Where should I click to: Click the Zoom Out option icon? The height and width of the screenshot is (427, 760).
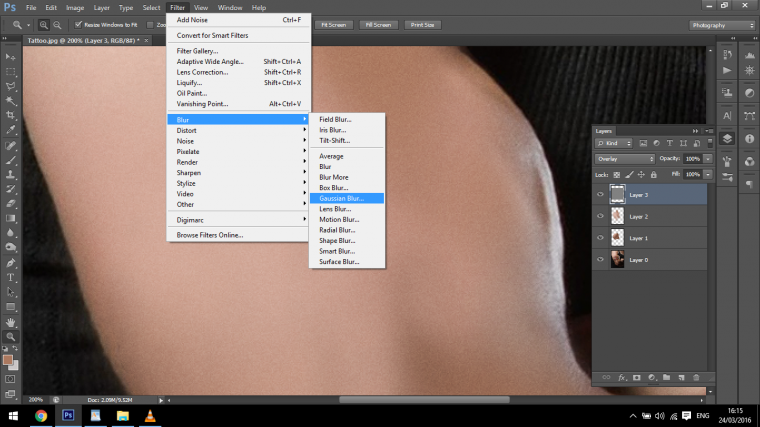click(57, 25)
